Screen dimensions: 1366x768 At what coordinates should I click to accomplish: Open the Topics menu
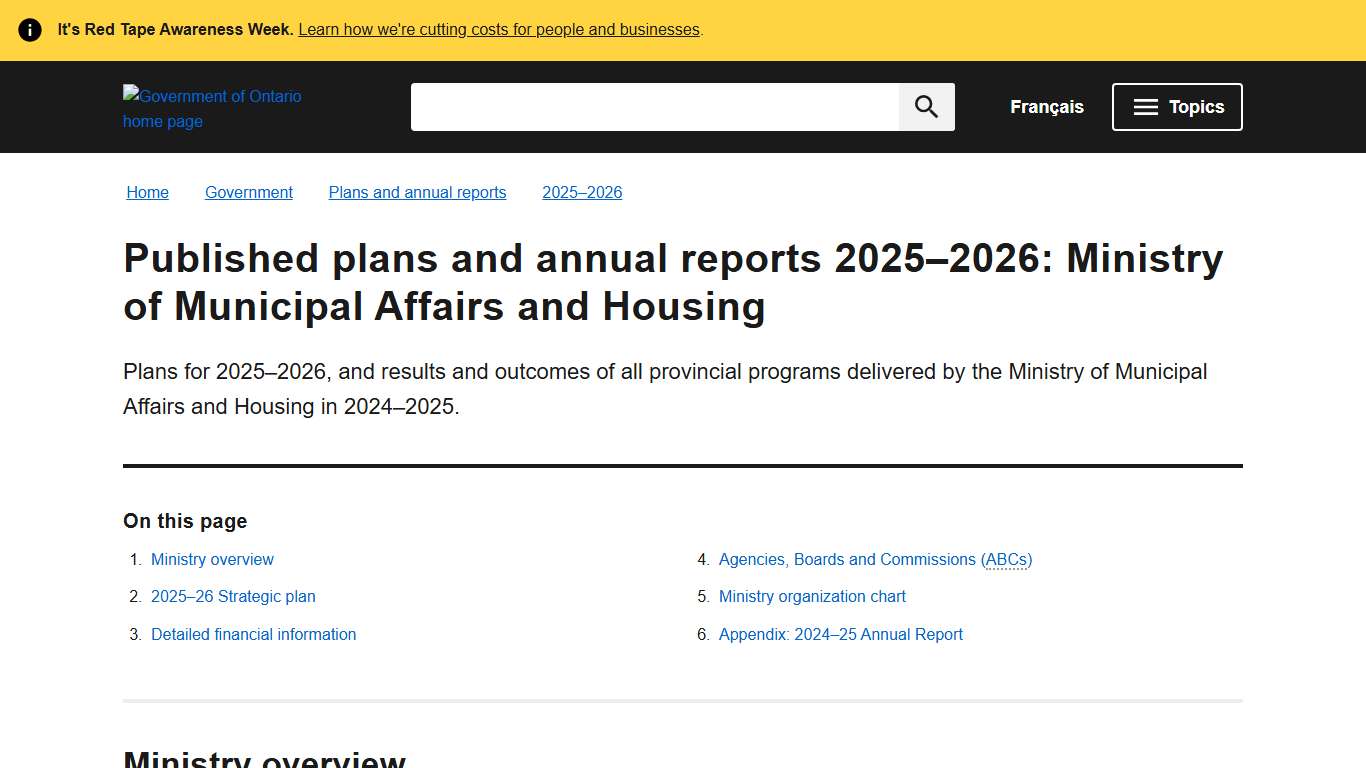click(1177, 106)
